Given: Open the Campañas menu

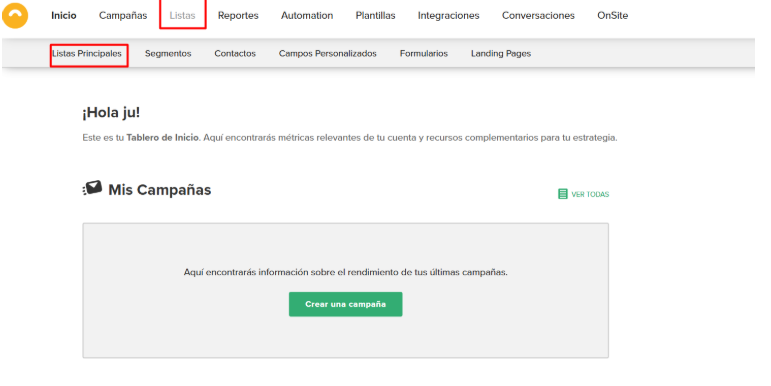Looking at the screenshot, I should pyautogui.click(x=123, y=15).
